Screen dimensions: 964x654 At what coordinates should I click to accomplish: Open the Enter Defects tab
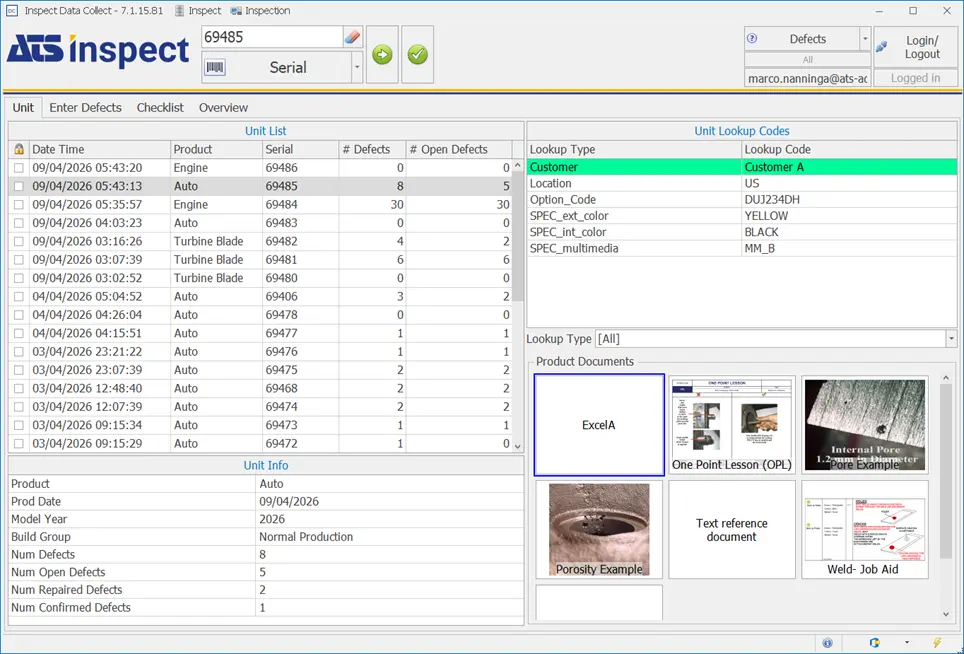(x=85, y=108)
